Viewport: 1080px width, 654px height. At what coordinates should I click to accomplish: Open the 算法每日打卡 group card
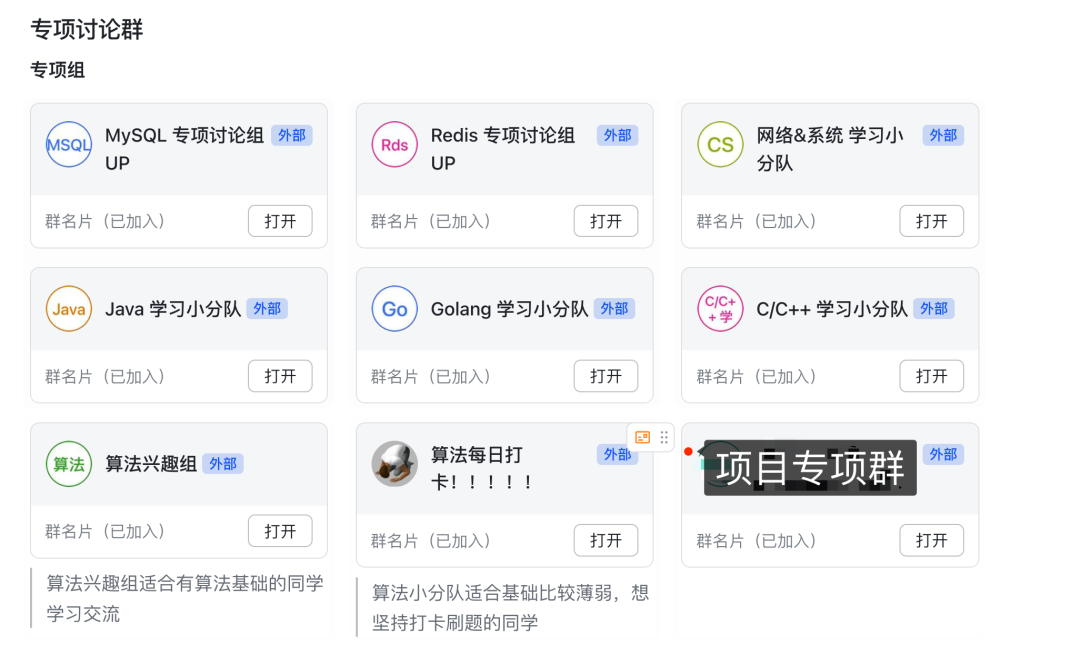(x=606, y=540)
